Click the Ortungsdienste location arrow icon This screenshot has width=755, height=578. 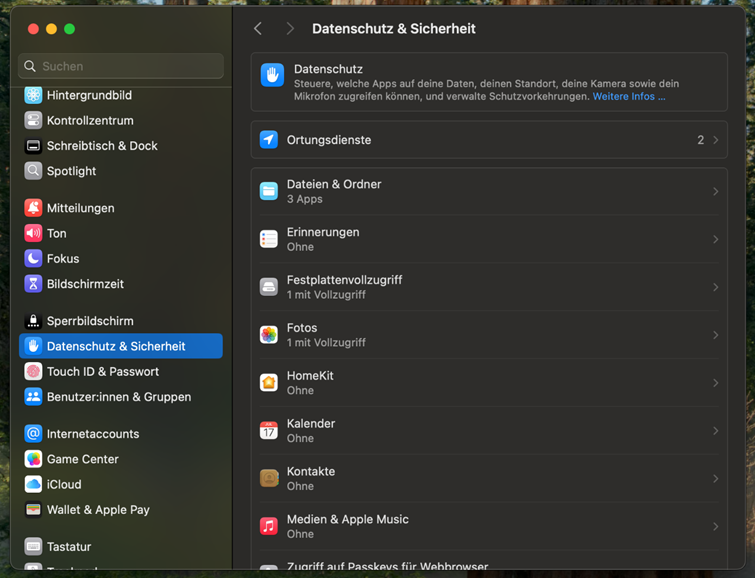269,140
